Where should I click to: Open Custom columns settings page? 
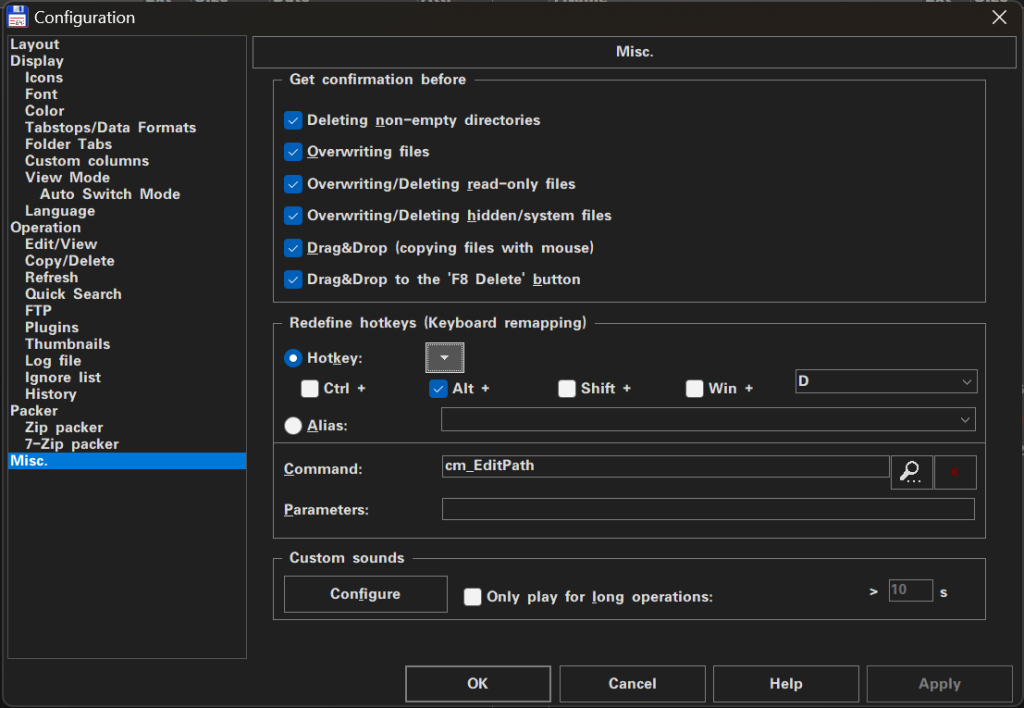point(87,161)
